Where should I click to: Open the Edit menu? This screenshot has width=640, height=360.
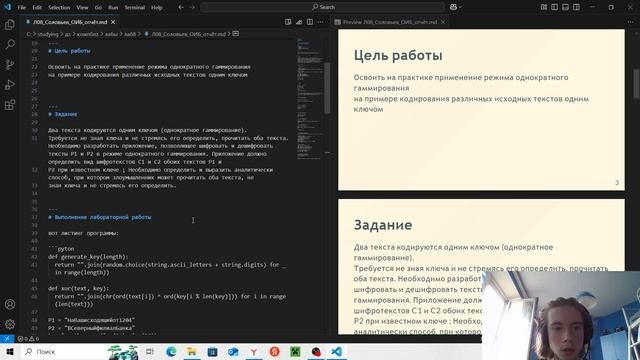click(x=37, y=7)
